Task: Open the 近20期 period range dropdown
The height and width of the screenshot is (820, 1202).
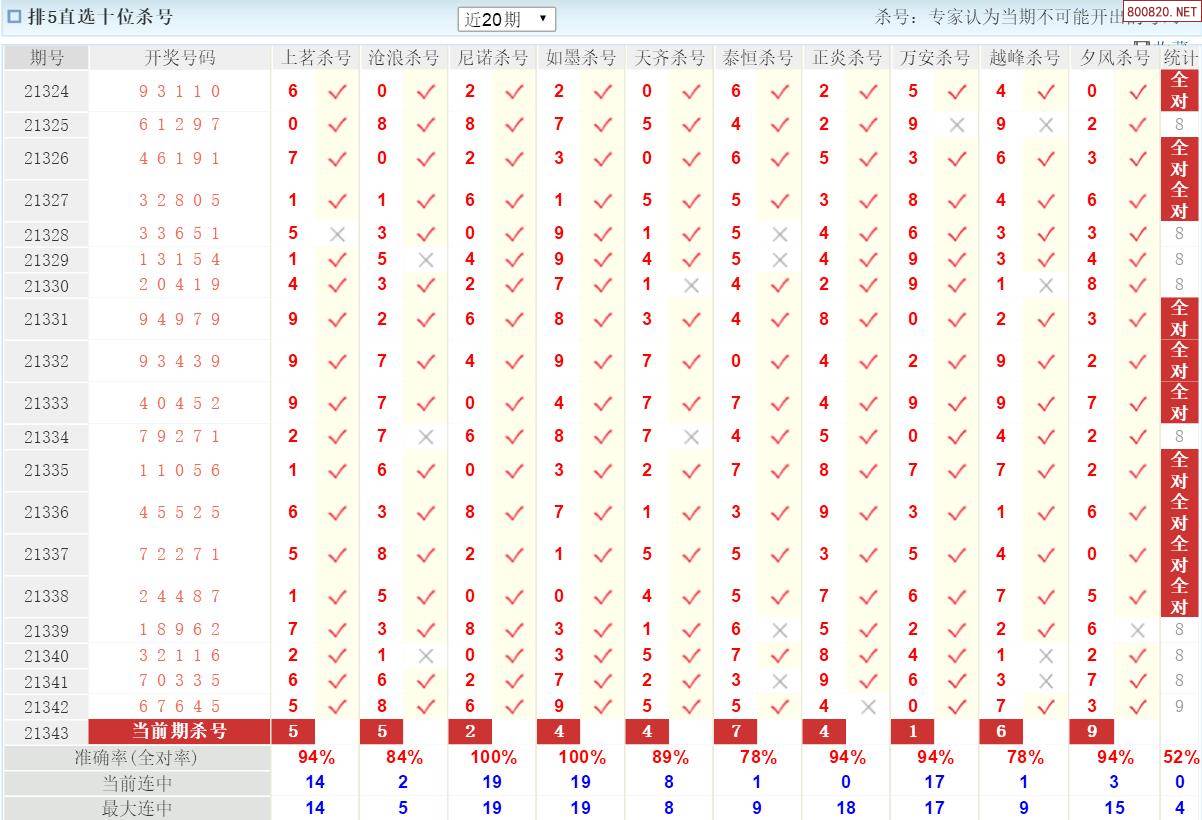Action: pos(506,19)
